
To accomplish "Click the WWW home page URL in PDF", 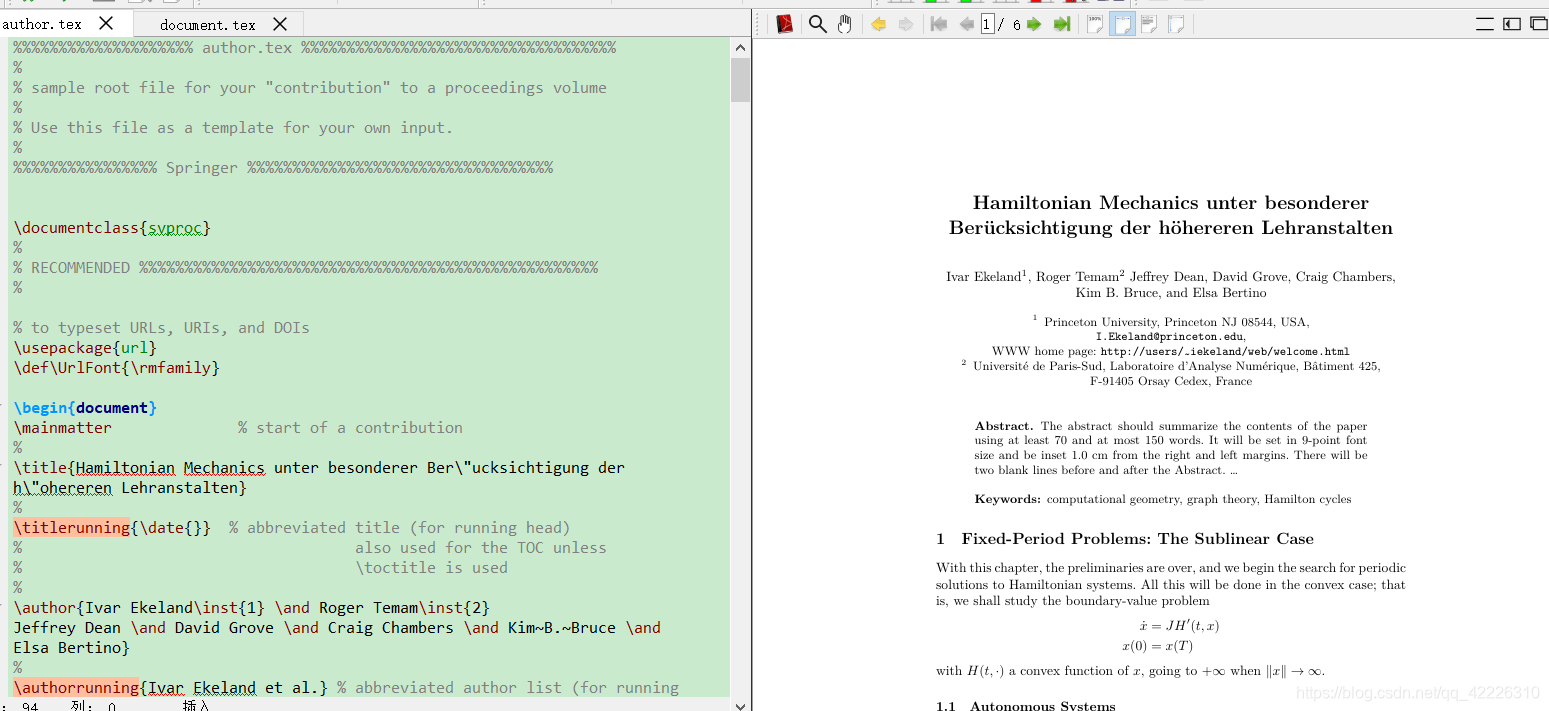I will point(1225,352).
